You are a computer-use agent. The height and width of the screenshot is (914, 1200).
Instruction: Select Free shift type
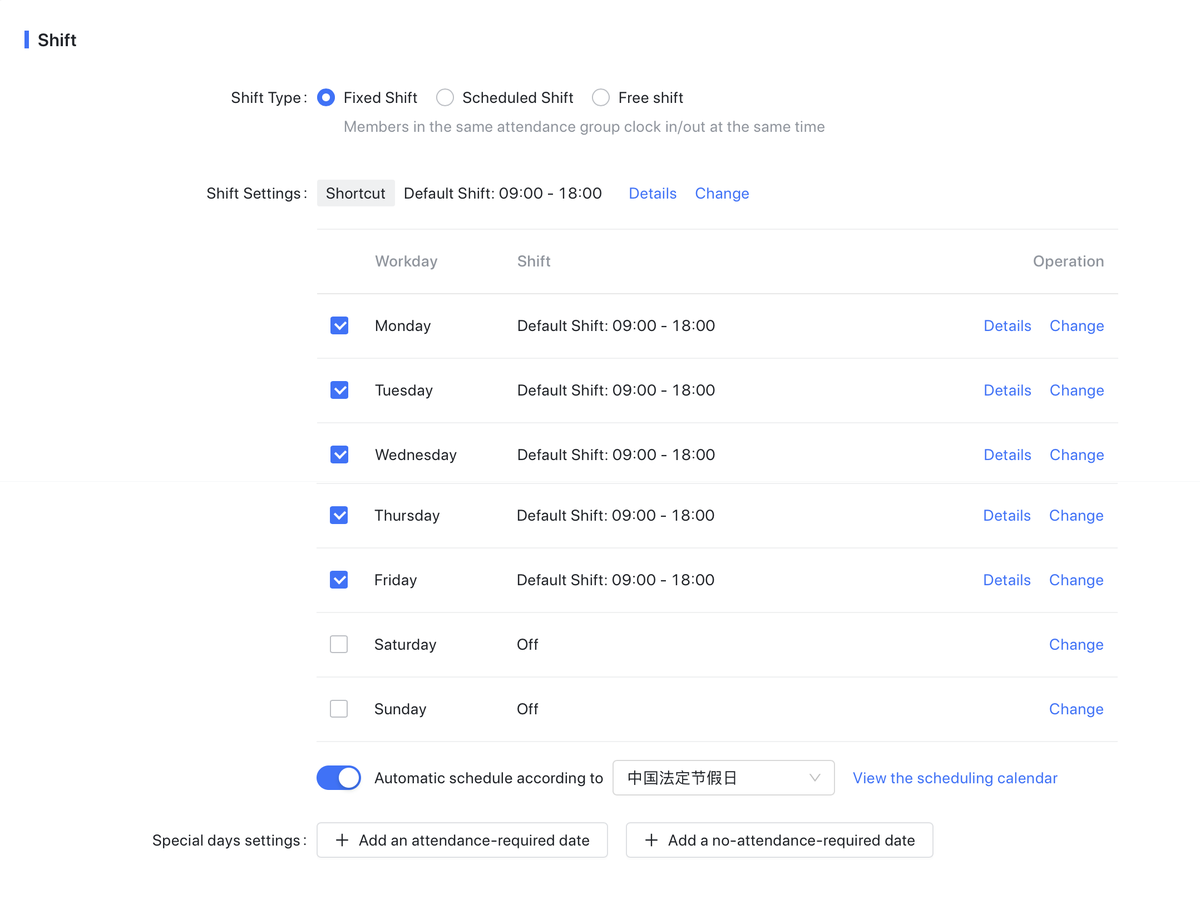(601, 98)
